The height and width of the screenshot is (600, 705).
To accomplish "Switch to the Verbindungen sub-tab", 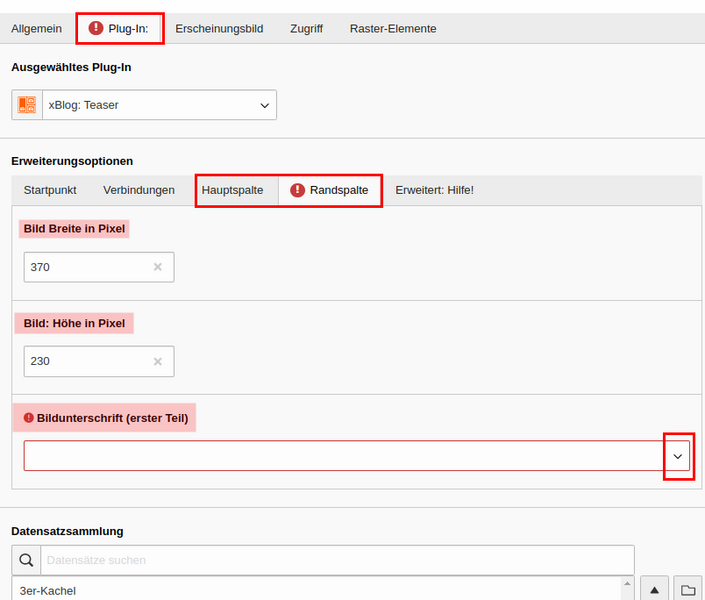I will point(139,190).
